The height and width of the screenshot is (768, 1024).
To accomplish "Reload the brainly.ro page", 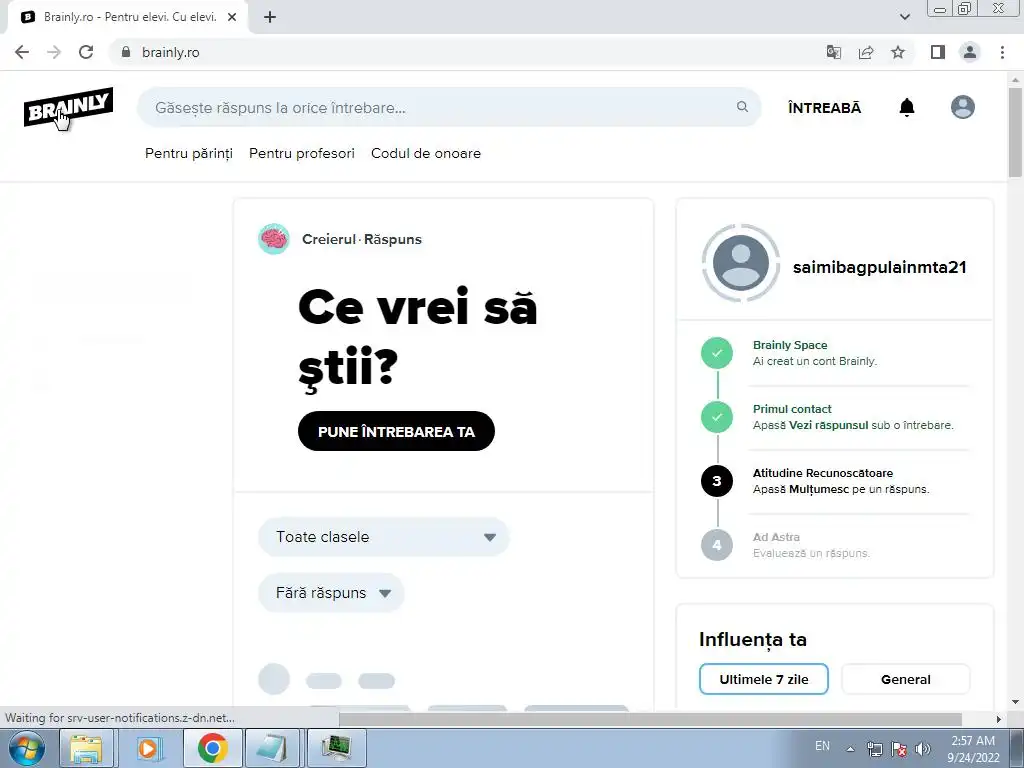I will pyautogui.click(x=86, y=52).
